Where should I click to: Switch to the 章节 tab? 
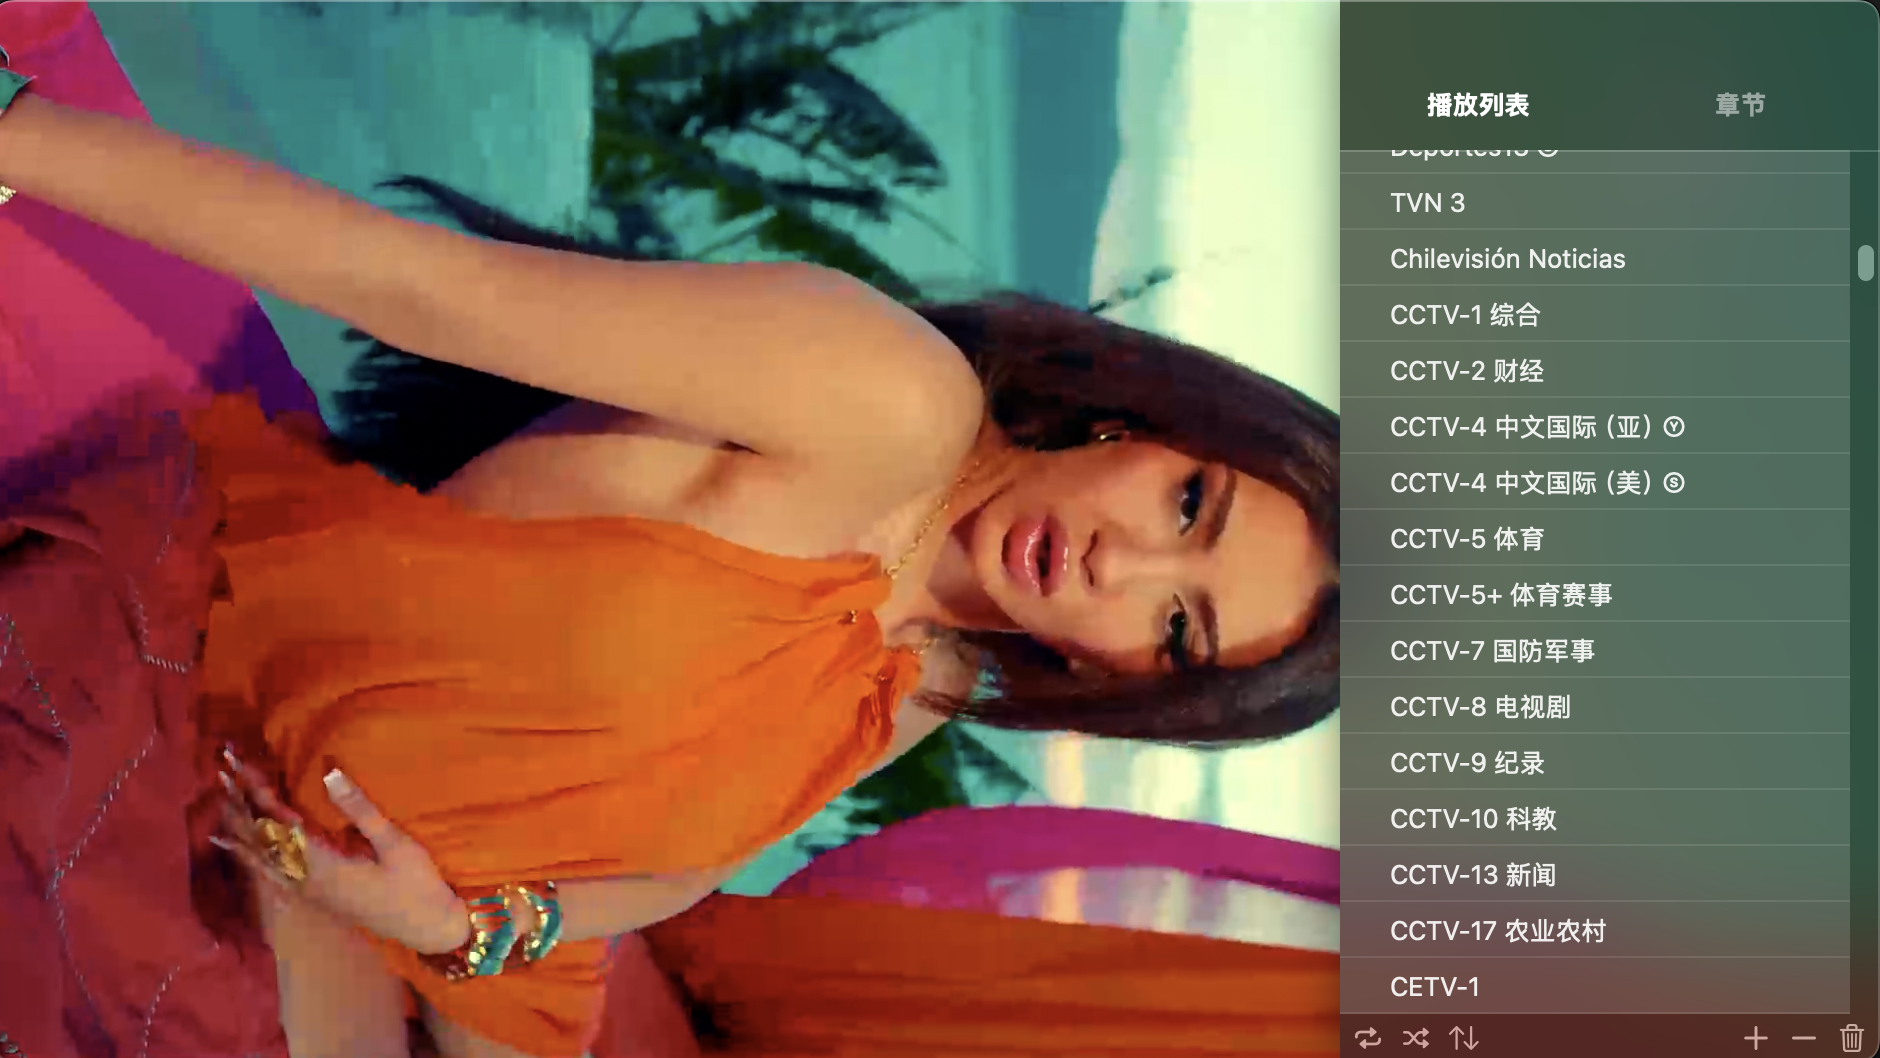[x=1740, y=104]
